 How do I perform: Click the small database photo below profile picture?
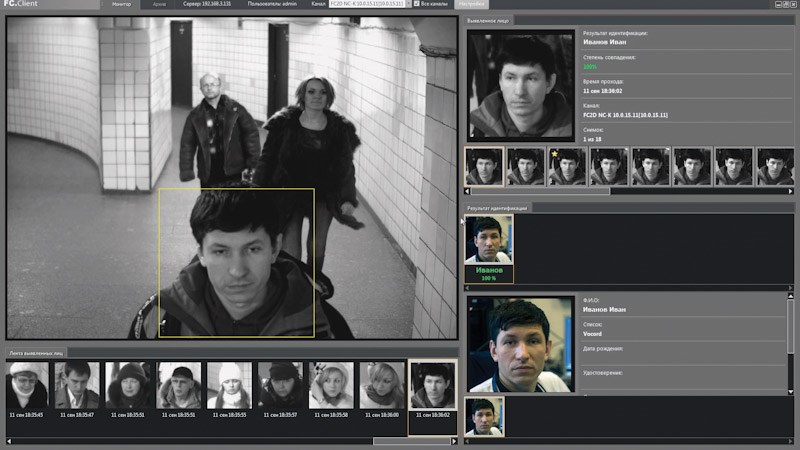tap(485, 416)
